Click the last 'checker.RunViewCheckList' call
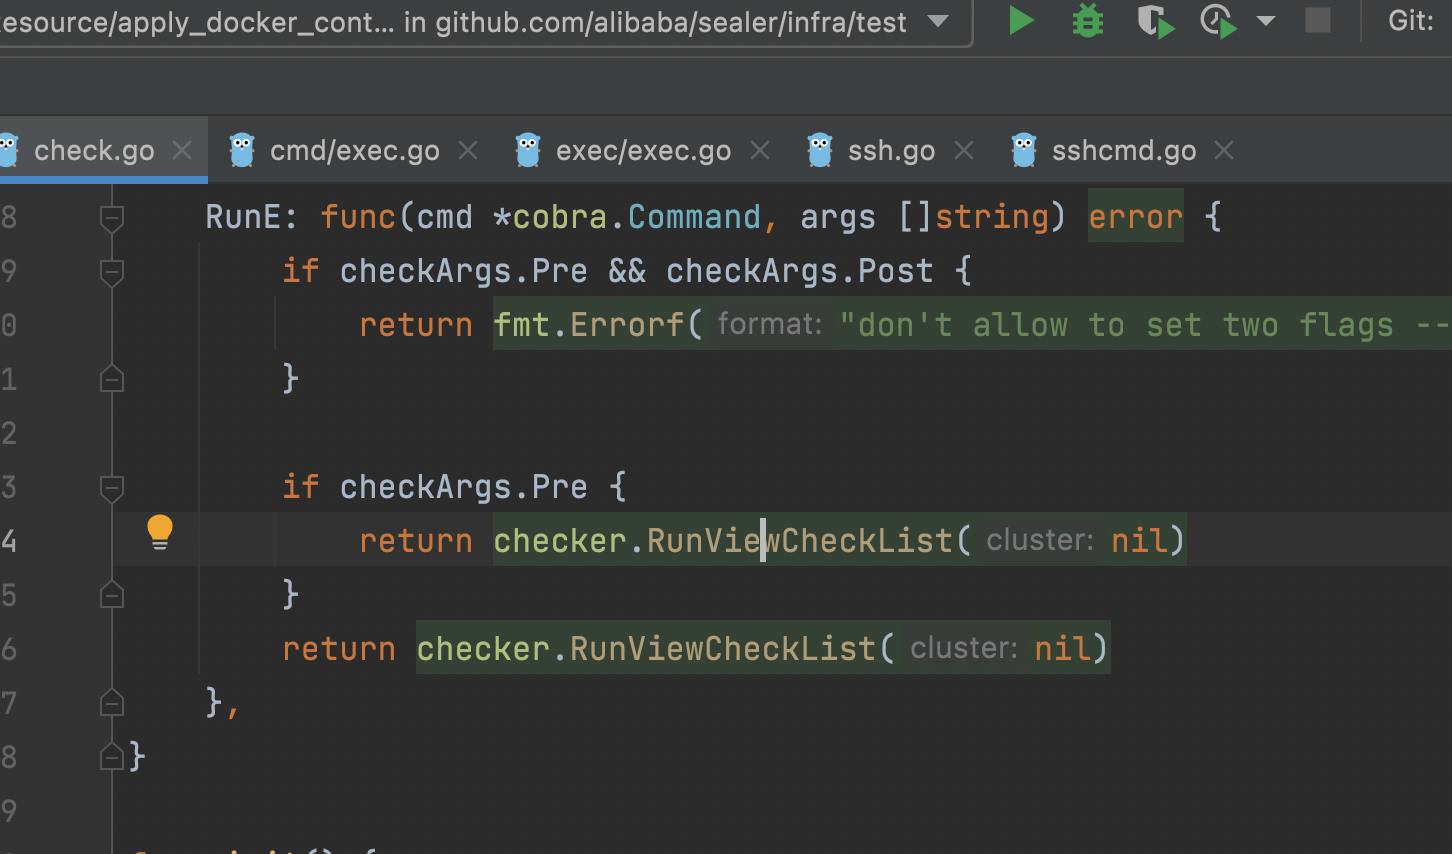Image resolution: width=1452 pixels, height=854 pixels. click(x=646, y=649)
